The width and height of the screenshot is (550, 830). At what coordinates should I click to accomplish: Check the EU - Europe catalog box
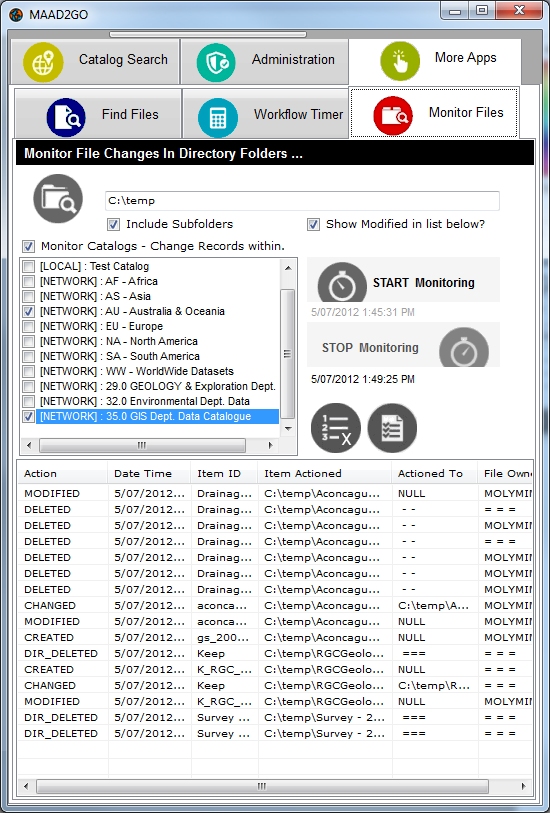[29, 326]
